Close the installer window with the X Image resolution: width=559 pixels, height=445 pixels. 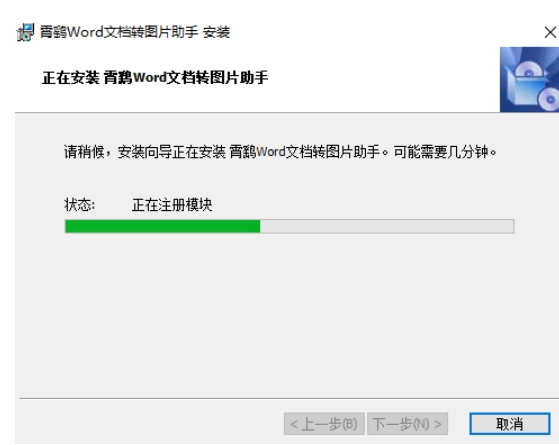550,32
